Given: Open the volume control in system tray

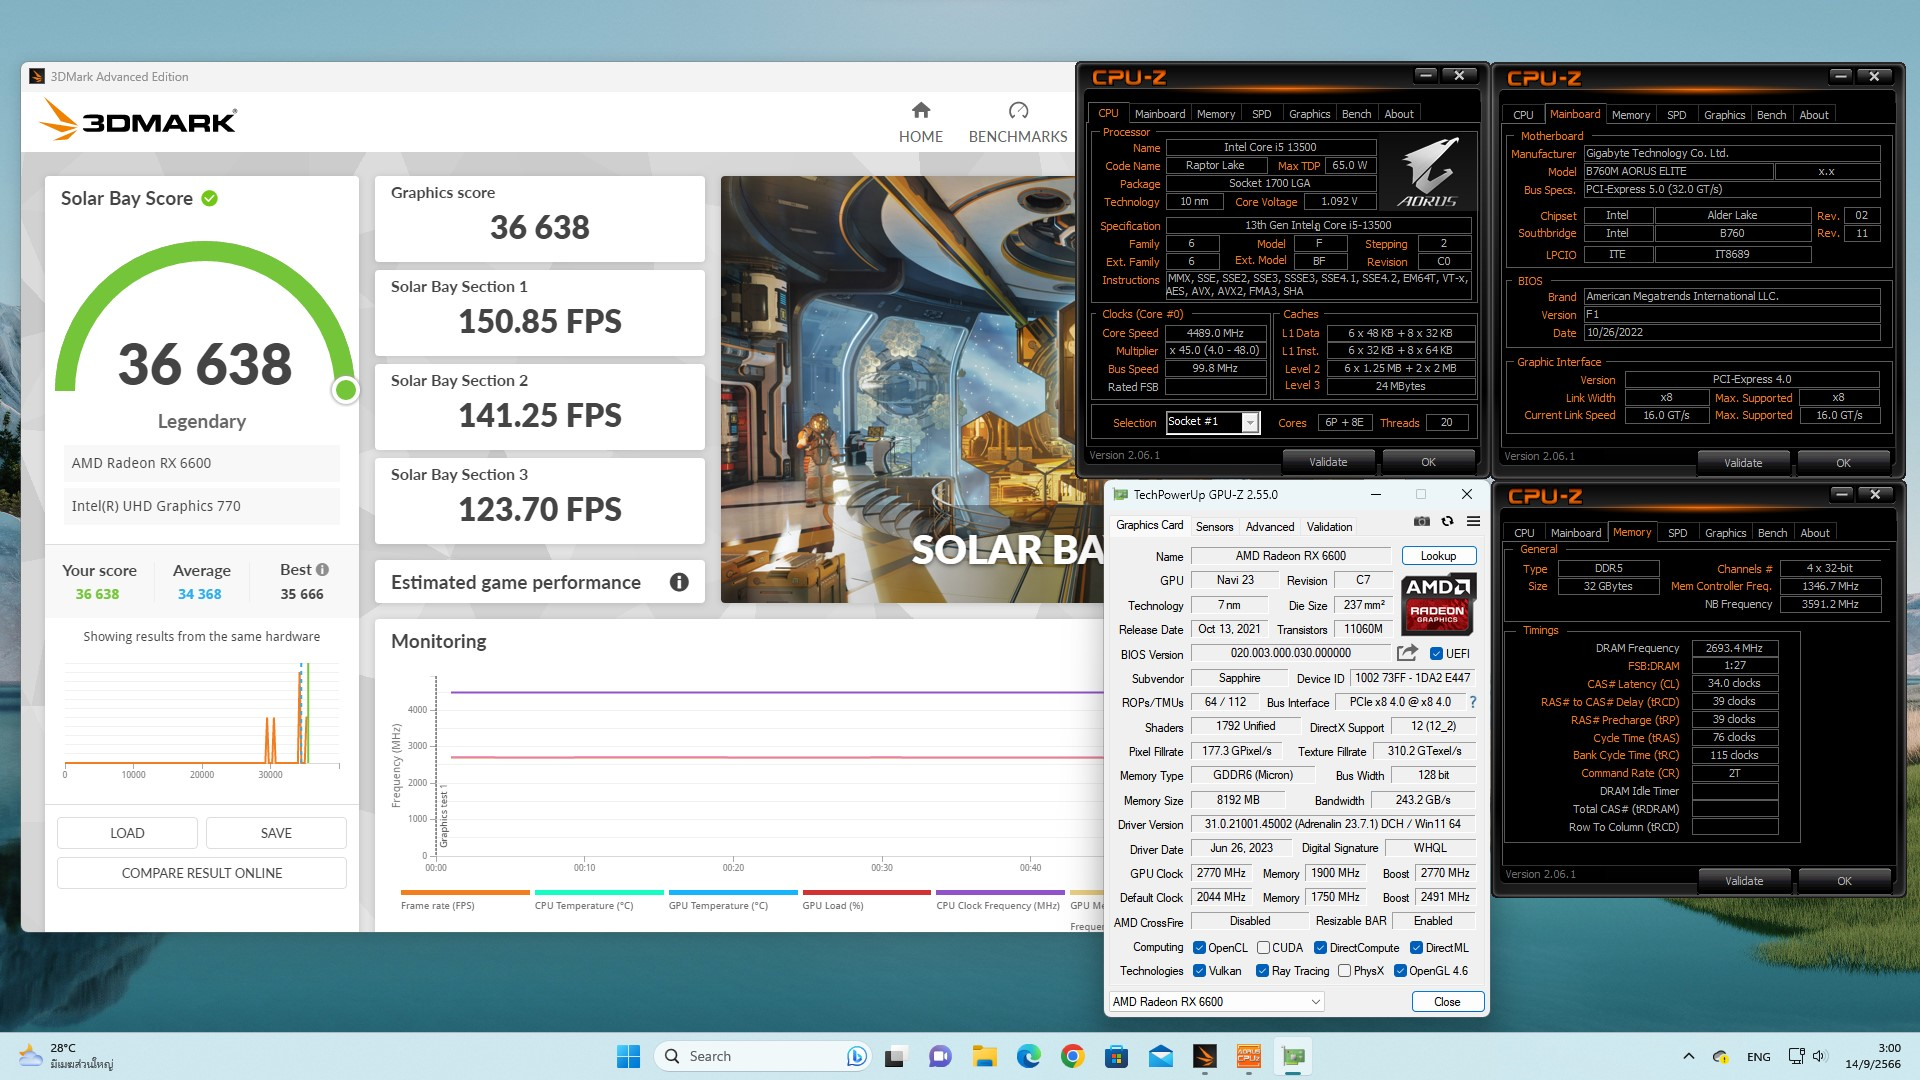Looking at the screenshot, I should tap(1819, 1056).
